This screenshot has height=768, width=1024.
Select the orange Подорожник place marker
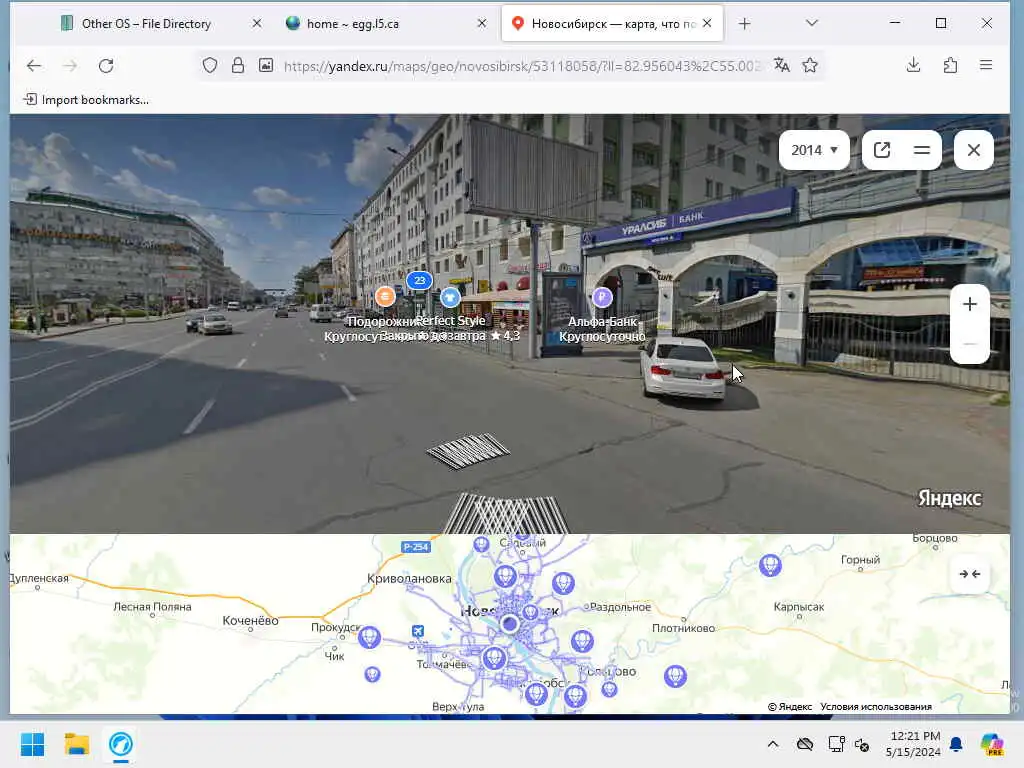coord(385,296)
